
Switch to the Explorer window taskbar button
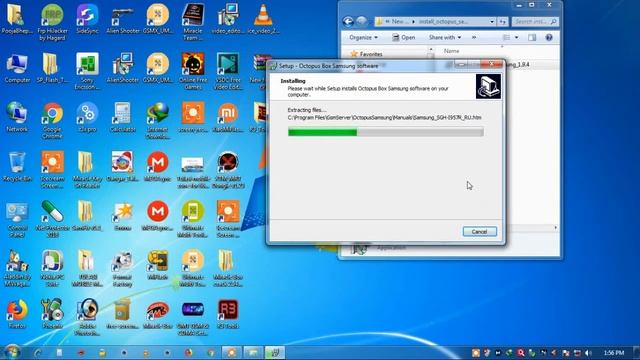point(253,353)
